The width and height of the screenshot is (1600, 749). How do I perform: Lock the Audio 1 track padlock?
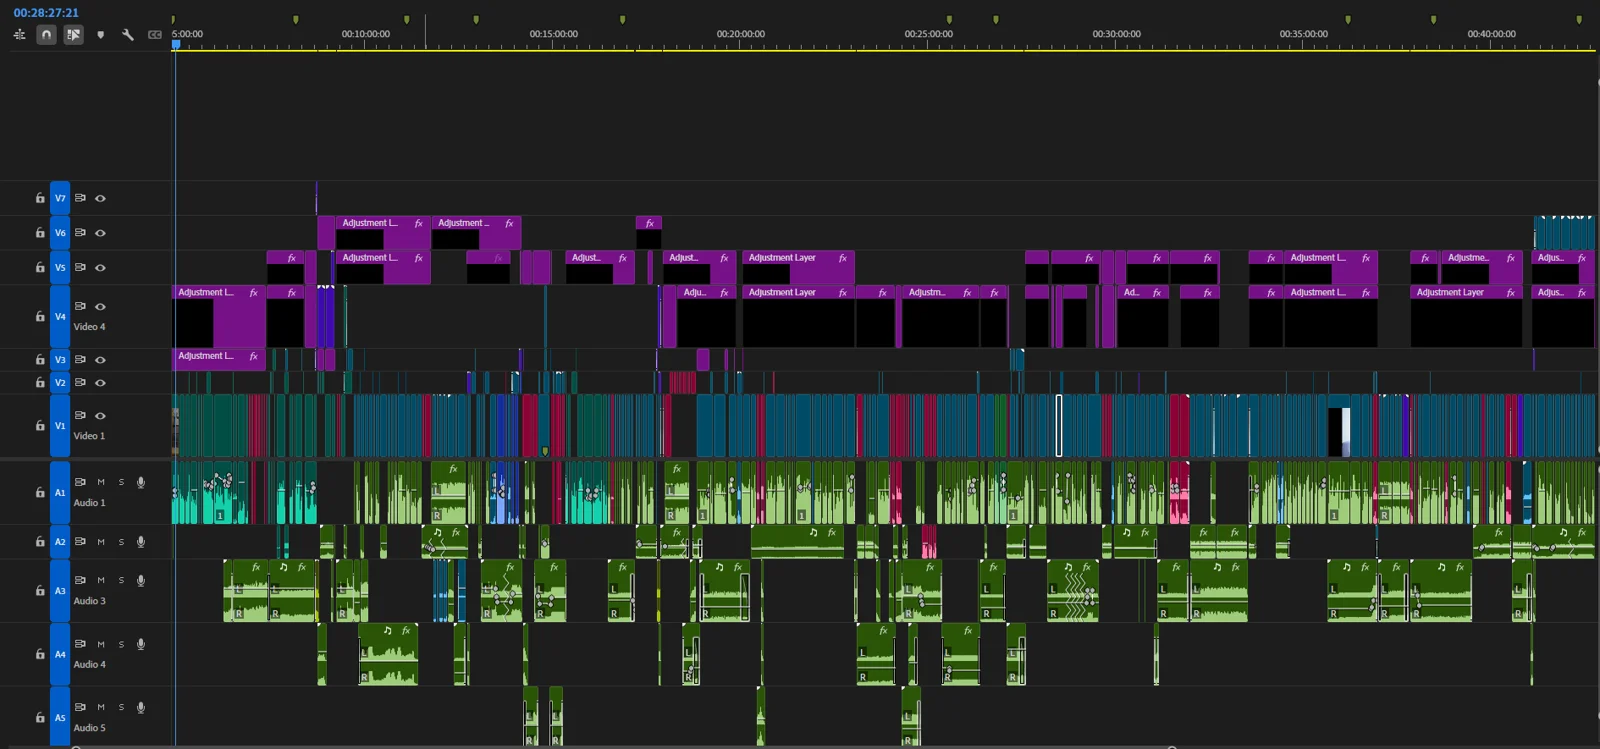coord(40,492)
